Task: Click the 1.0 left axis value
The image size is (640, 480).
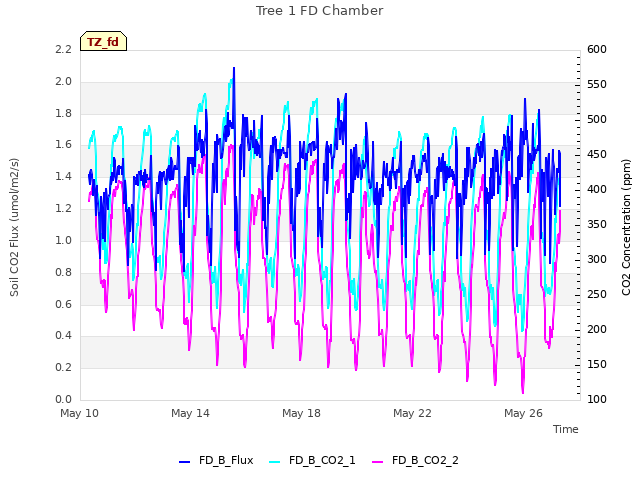Action: click(x=63, y=240)
